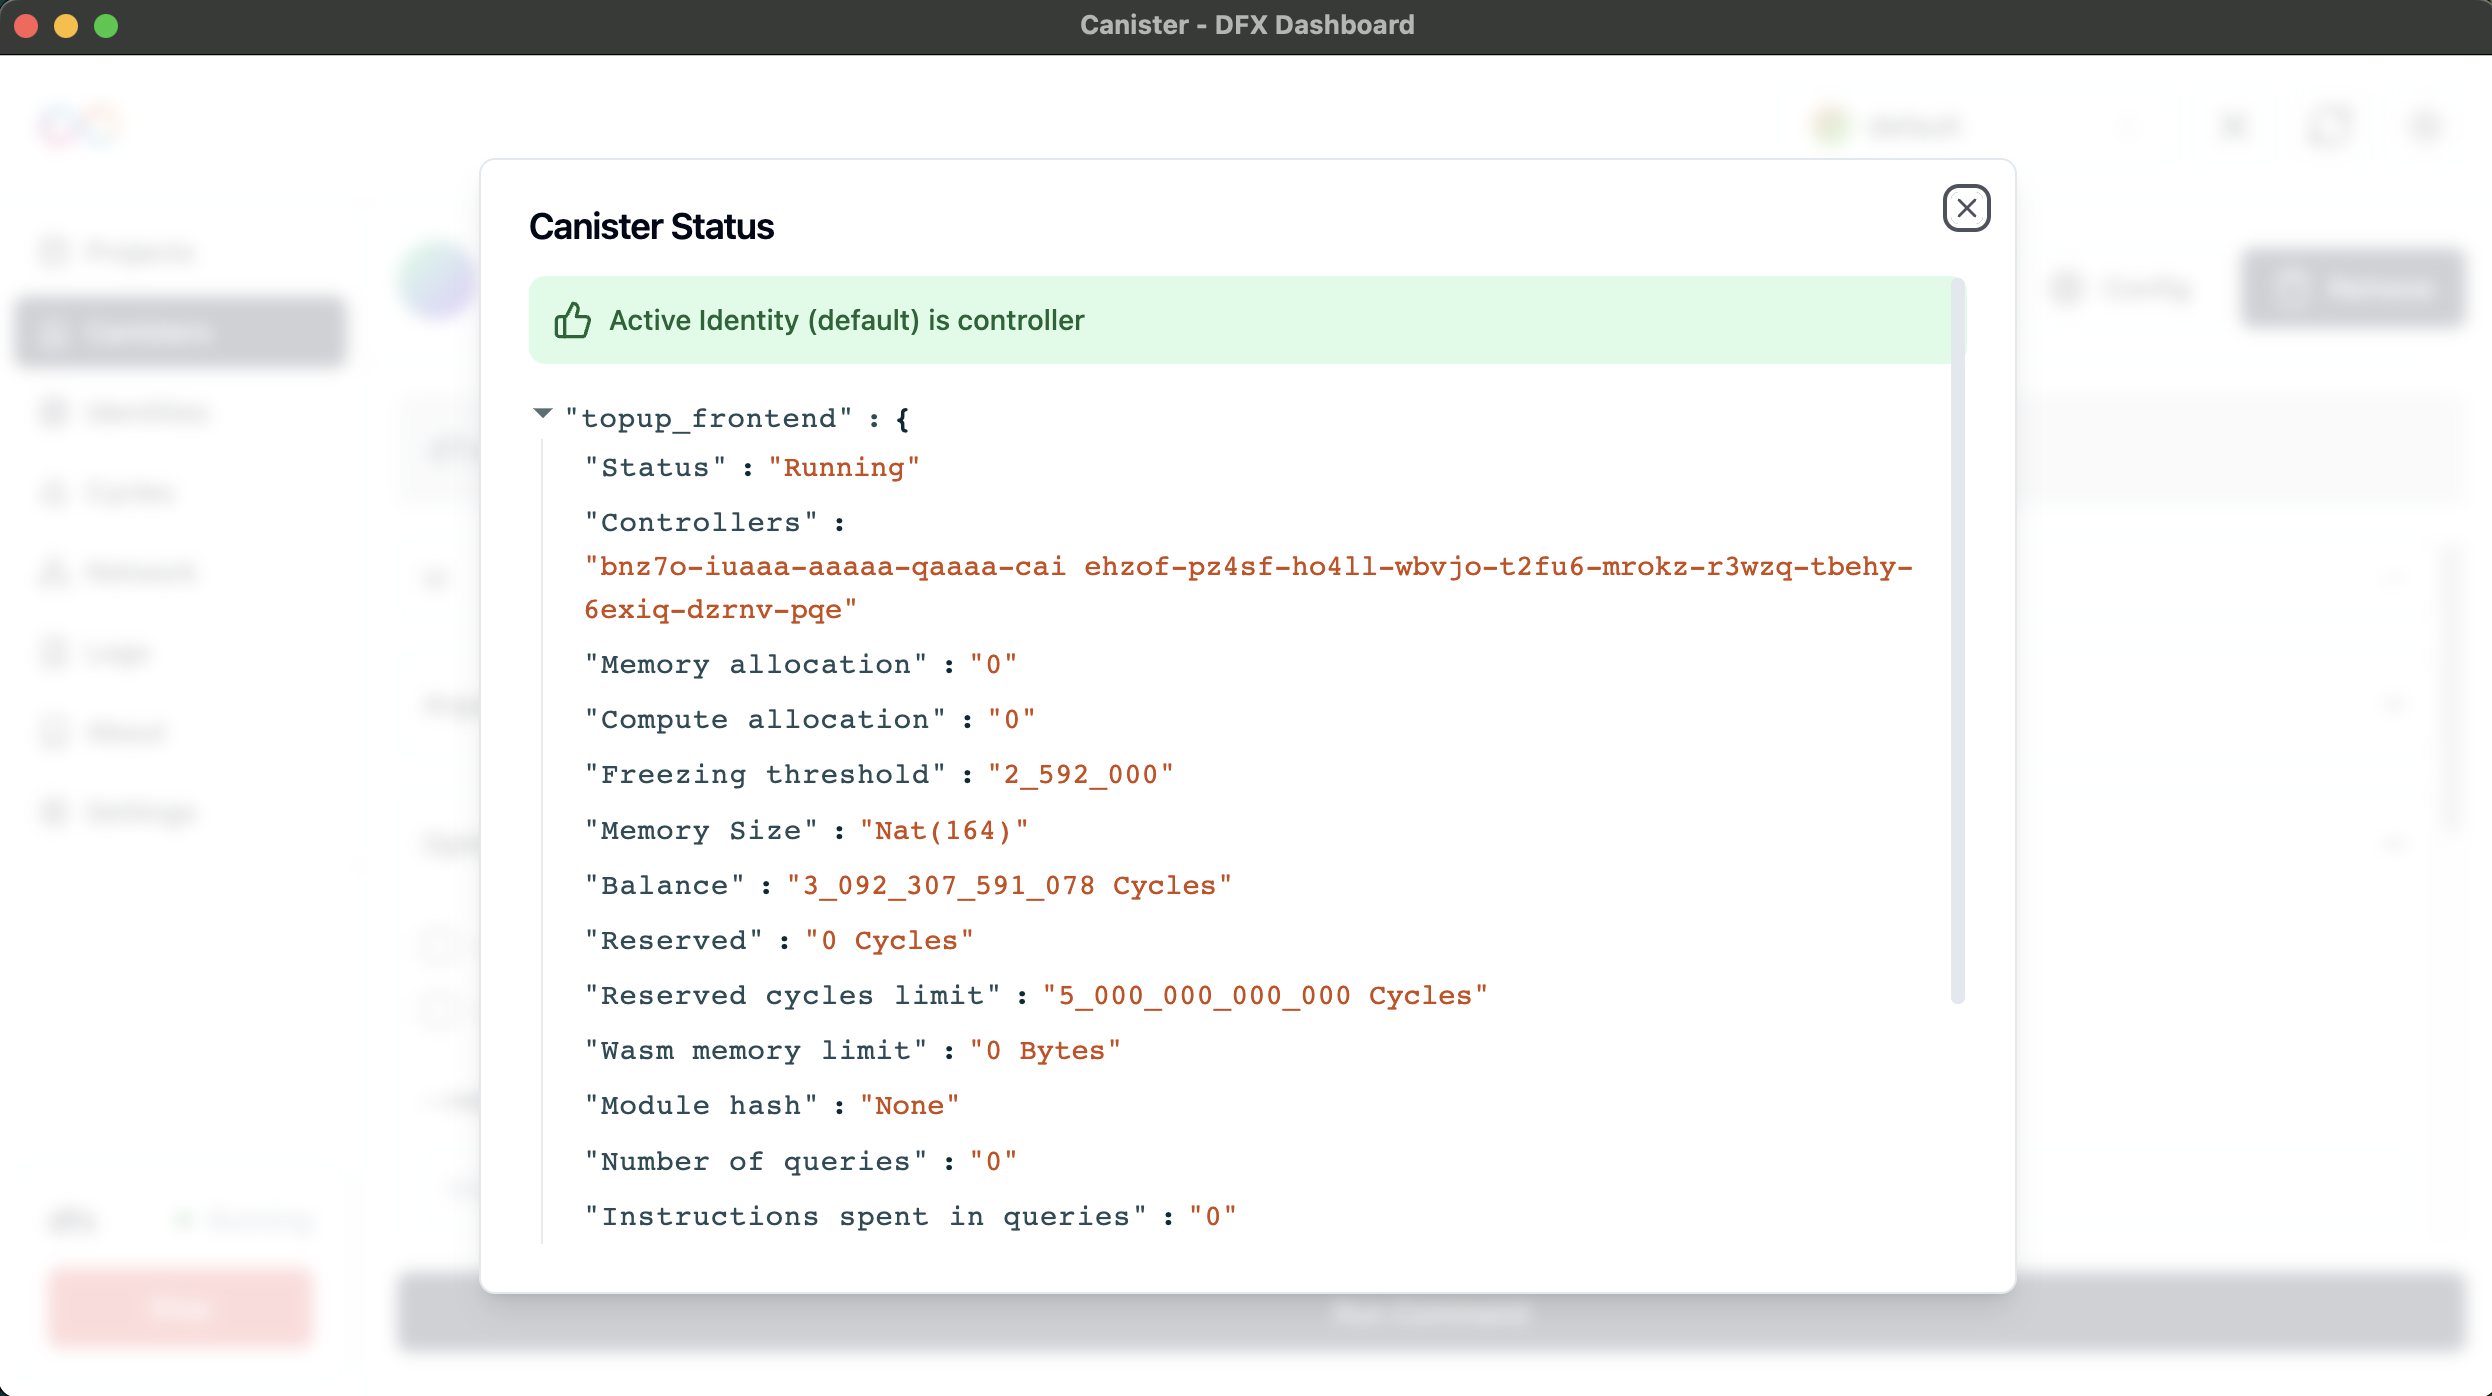The image size is (2492, 1396).
Task: Click the "Compute allocation" key
Action: tap(764, 720)
